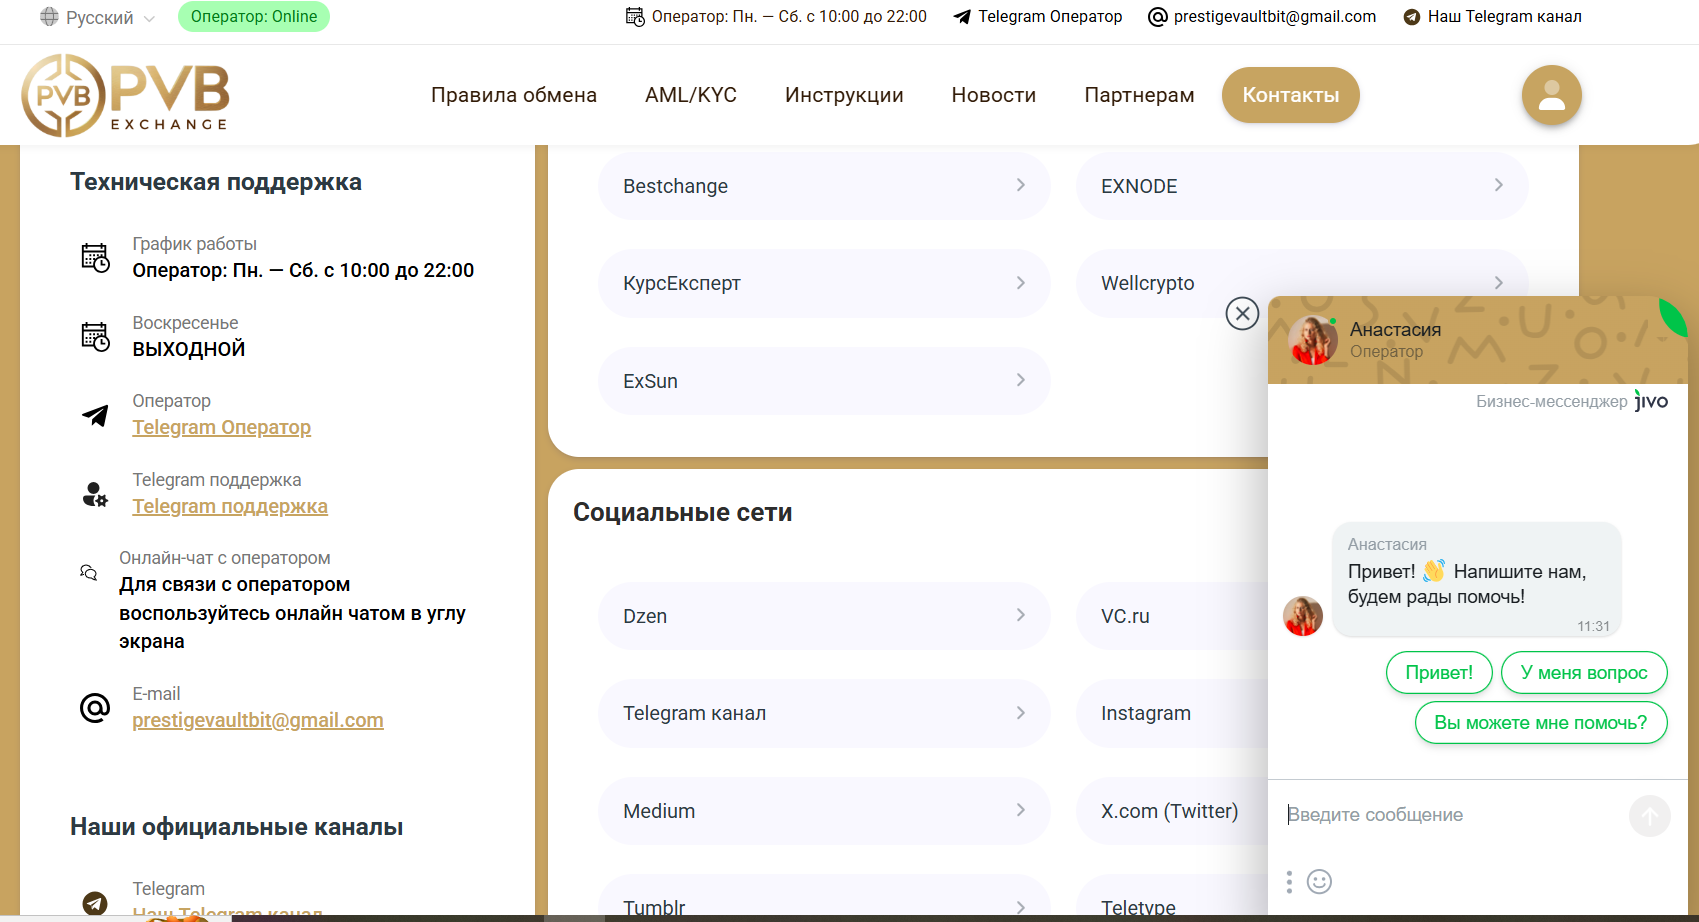Screen dimensions: 1699x922
Task: Open the Партнерам menu item
Action: [x=1139, y=95]
